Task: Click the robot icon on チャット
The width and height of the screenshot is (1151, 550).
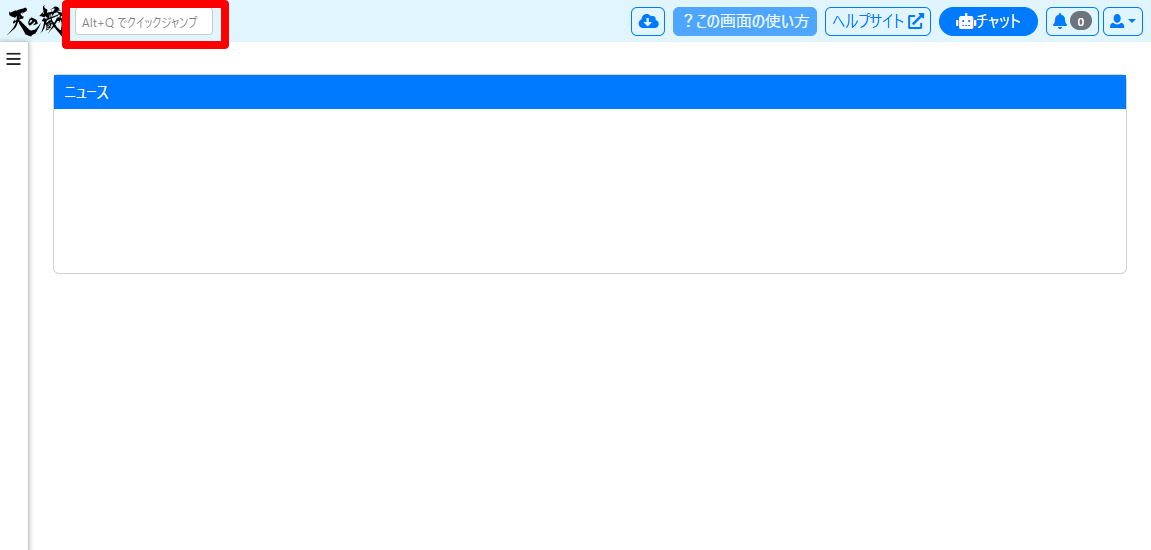Action: 965,21
